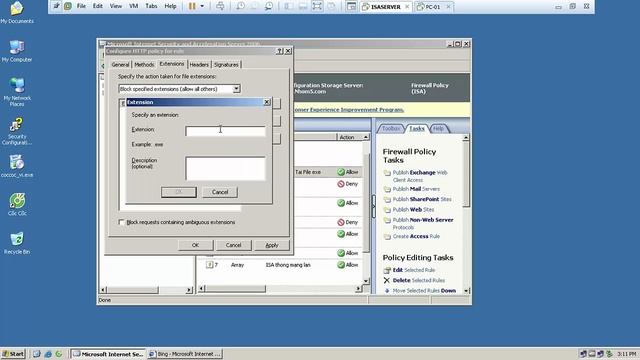Switch to the General tab

click(x=120, y=64)
